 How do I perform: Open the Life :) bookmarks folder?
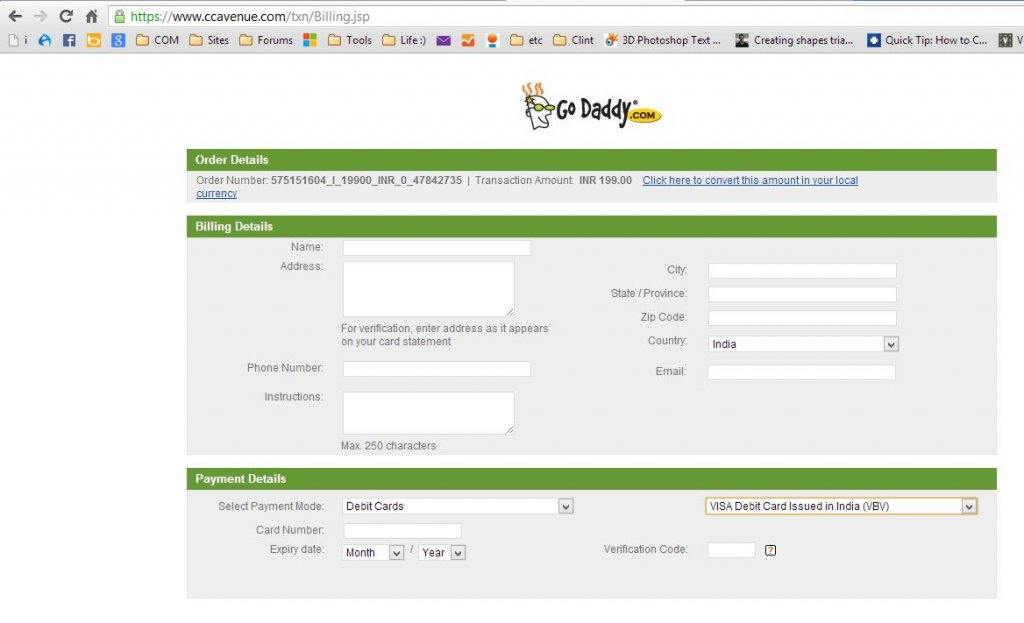(x=404, y=40)
